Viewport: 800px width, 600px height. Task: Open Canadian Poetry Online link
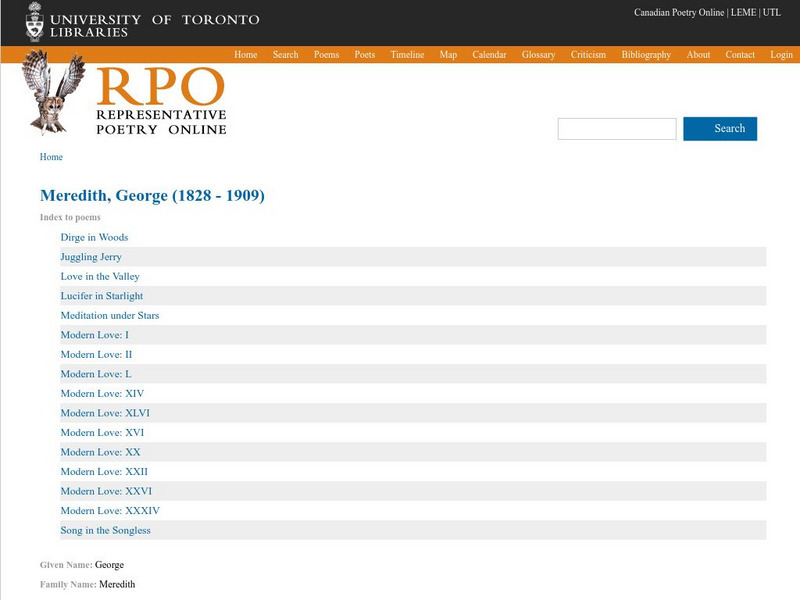pos(679,13)
